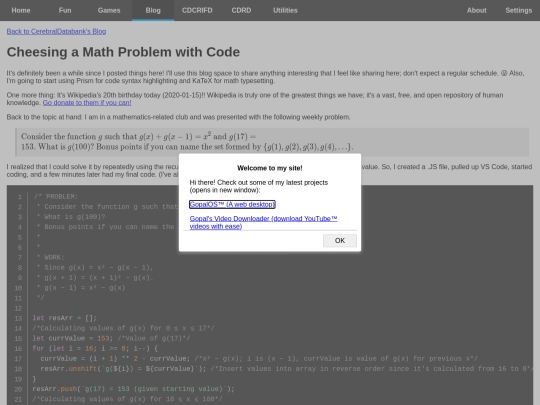Click the 'Welcome to my site!' dialog title
540x405 pixels.
click(x=270, y=168)
